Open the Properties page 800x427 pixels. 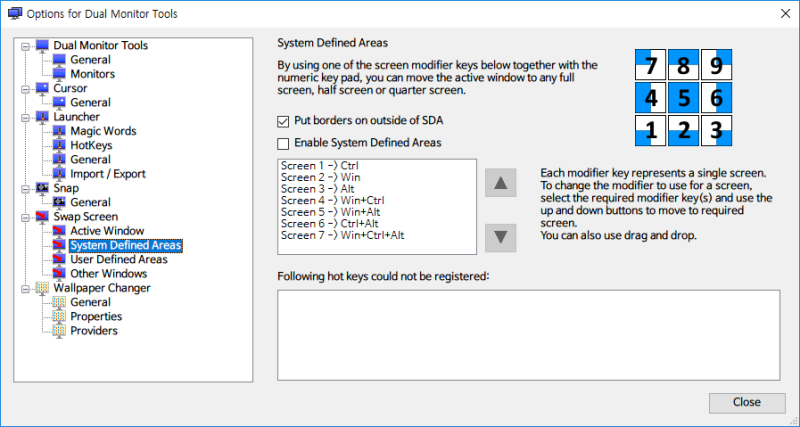(96, 317)
